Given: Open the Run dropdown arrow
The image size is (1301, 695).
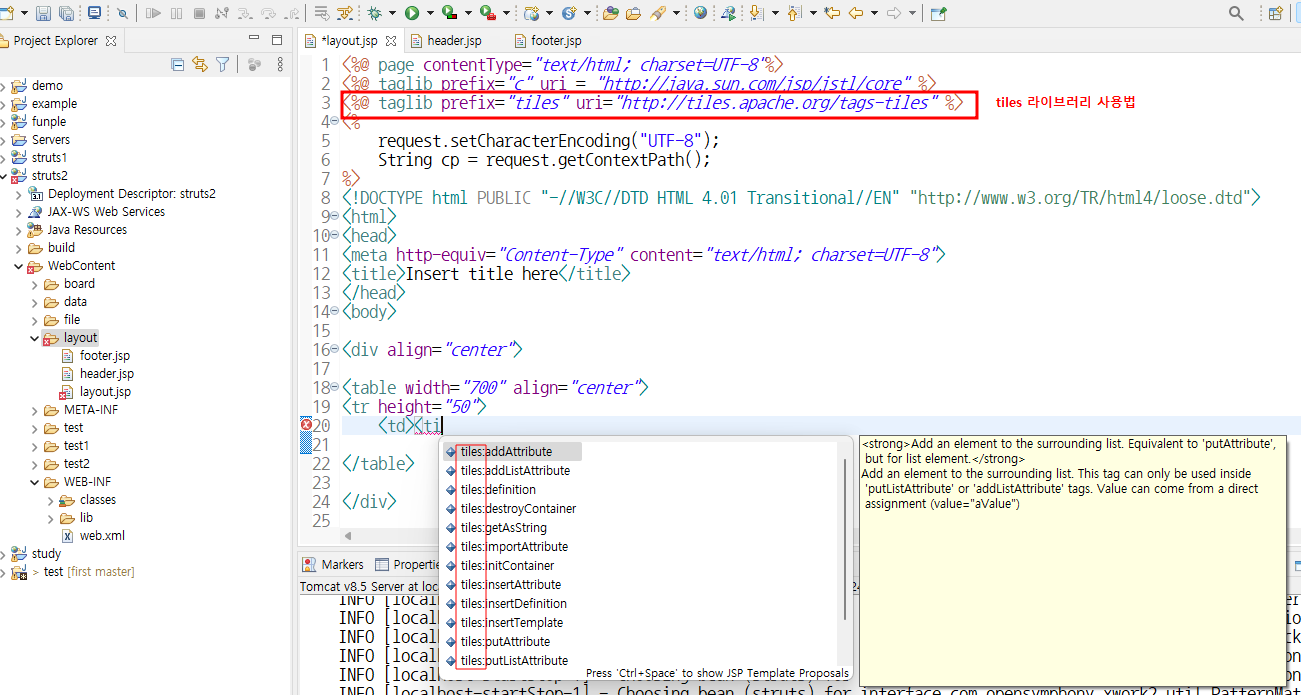Looking at the screenshot, I should coord(430,13).
